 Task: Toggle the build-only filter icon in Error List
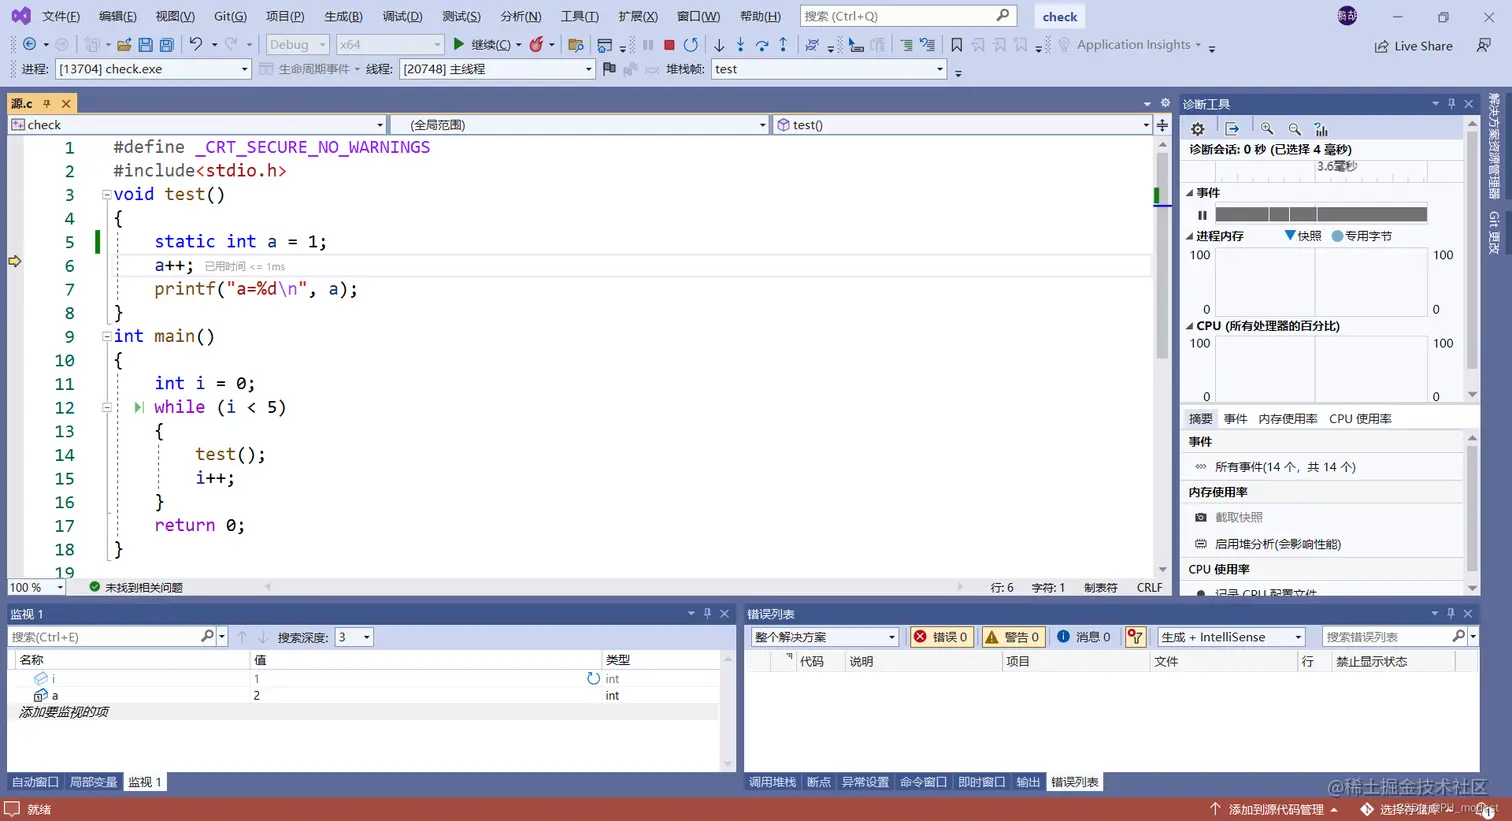1135,637
